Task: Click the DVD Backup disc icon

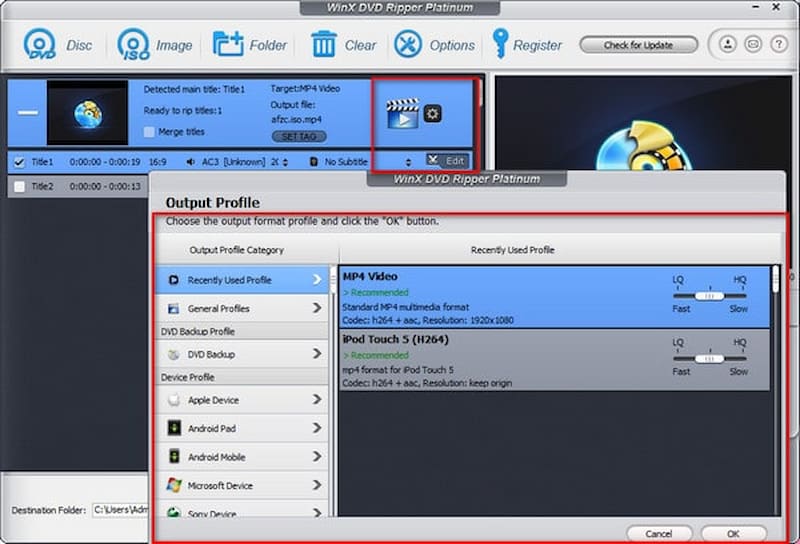Action: 173,354
